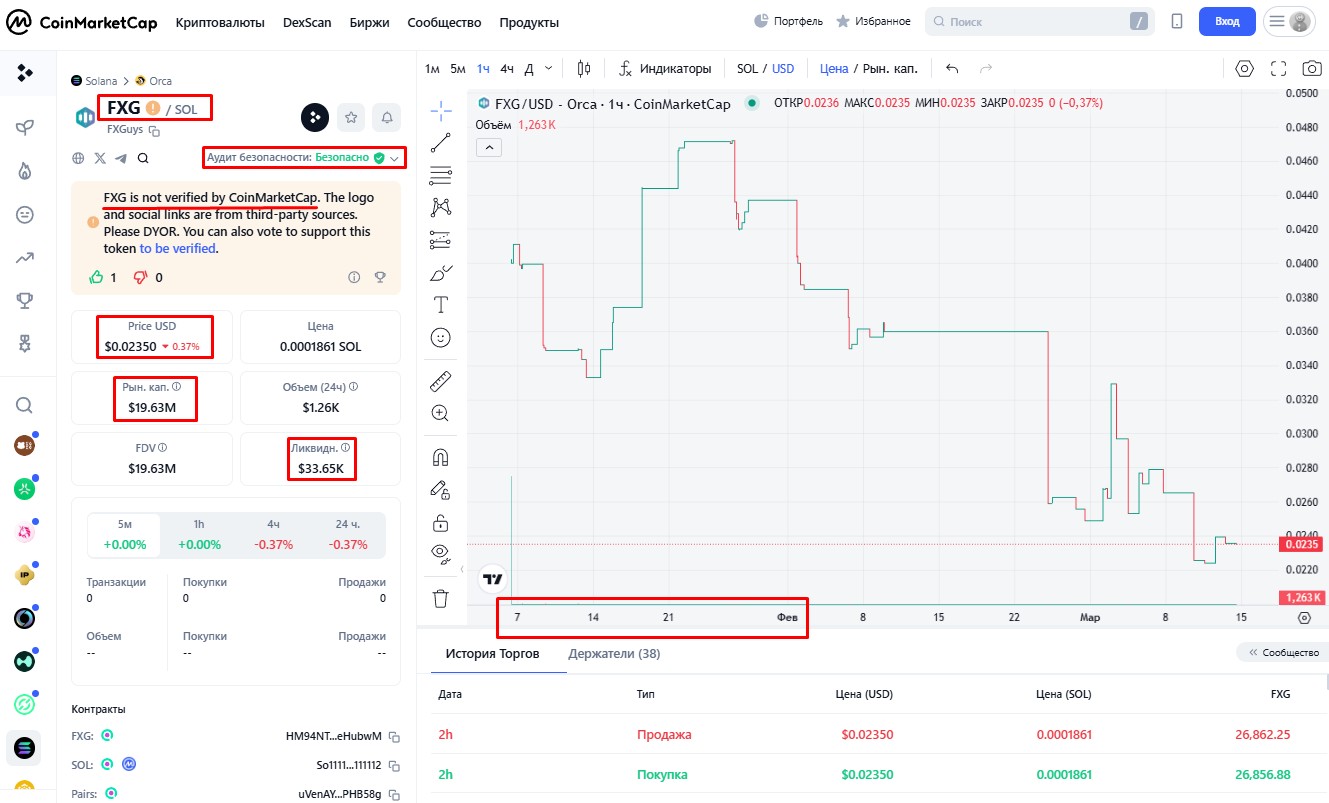
Task: Open the token's Telegram link
Action: [121, 158]
